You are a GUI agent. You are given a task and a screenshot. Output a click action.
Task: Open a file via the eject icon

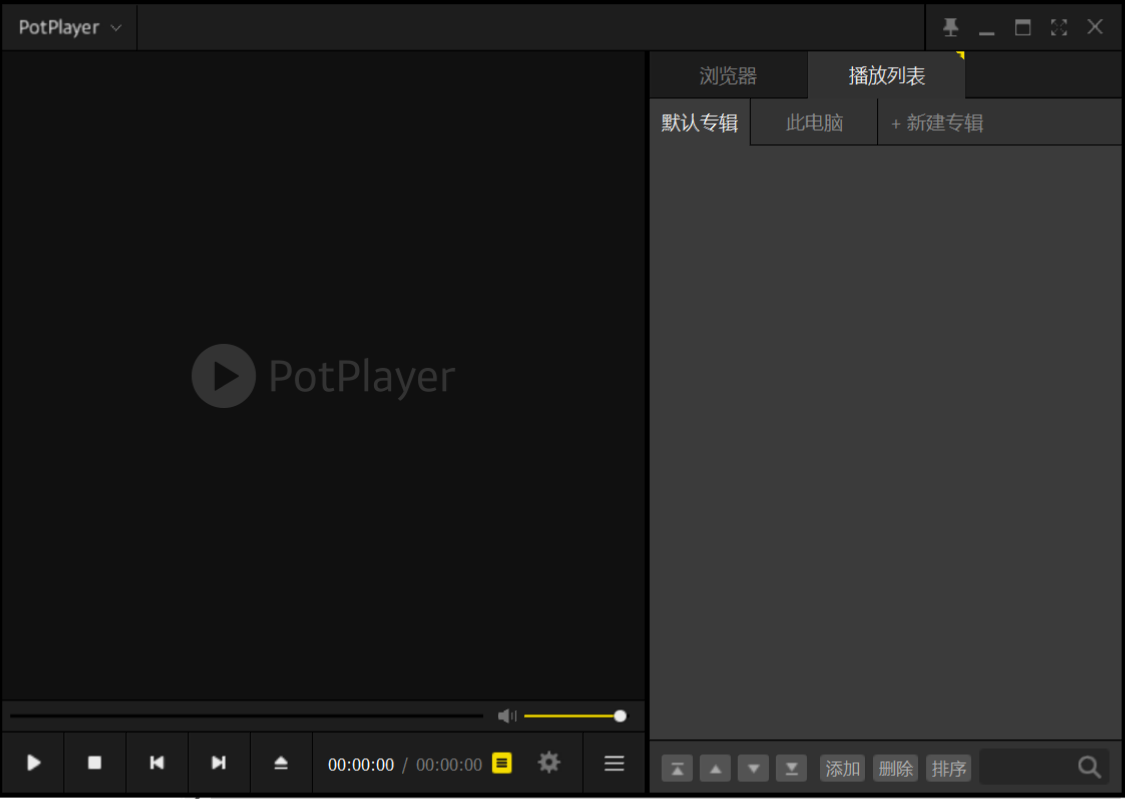coord(281,762)
